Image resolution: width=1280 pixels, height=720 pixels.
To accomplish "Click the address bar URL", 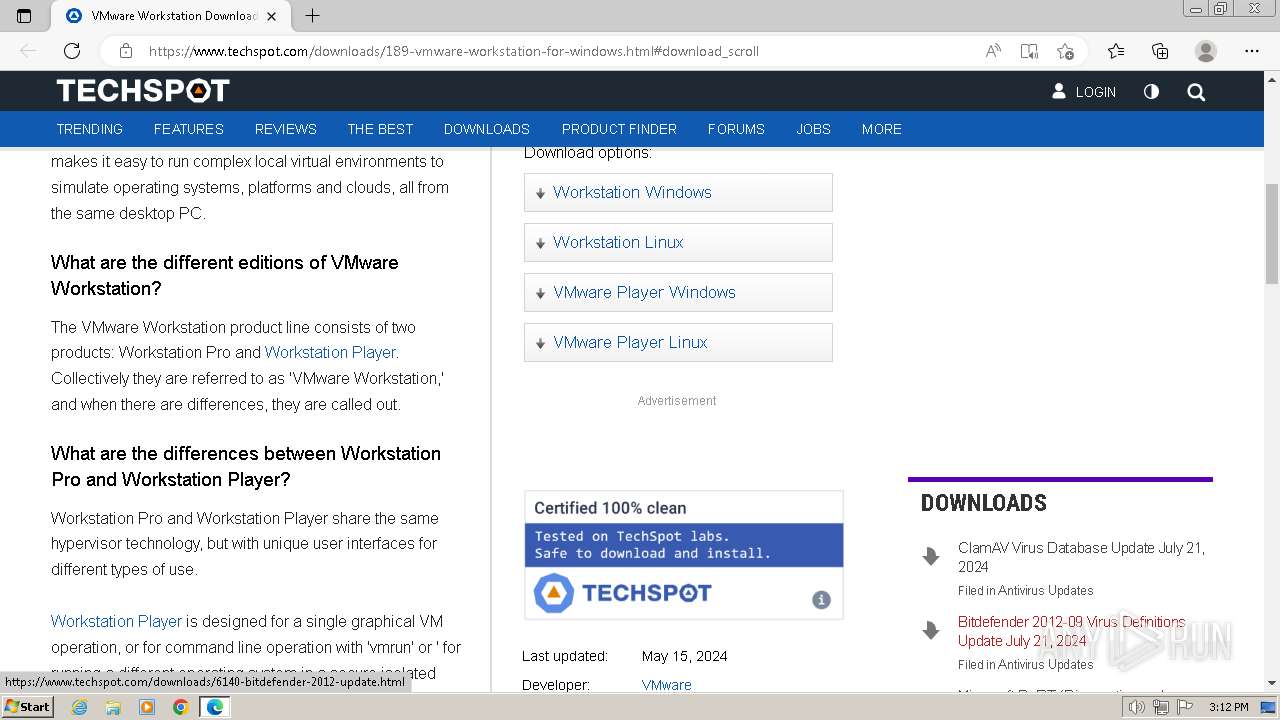I will pyautogui.click(x=454, y=51).
